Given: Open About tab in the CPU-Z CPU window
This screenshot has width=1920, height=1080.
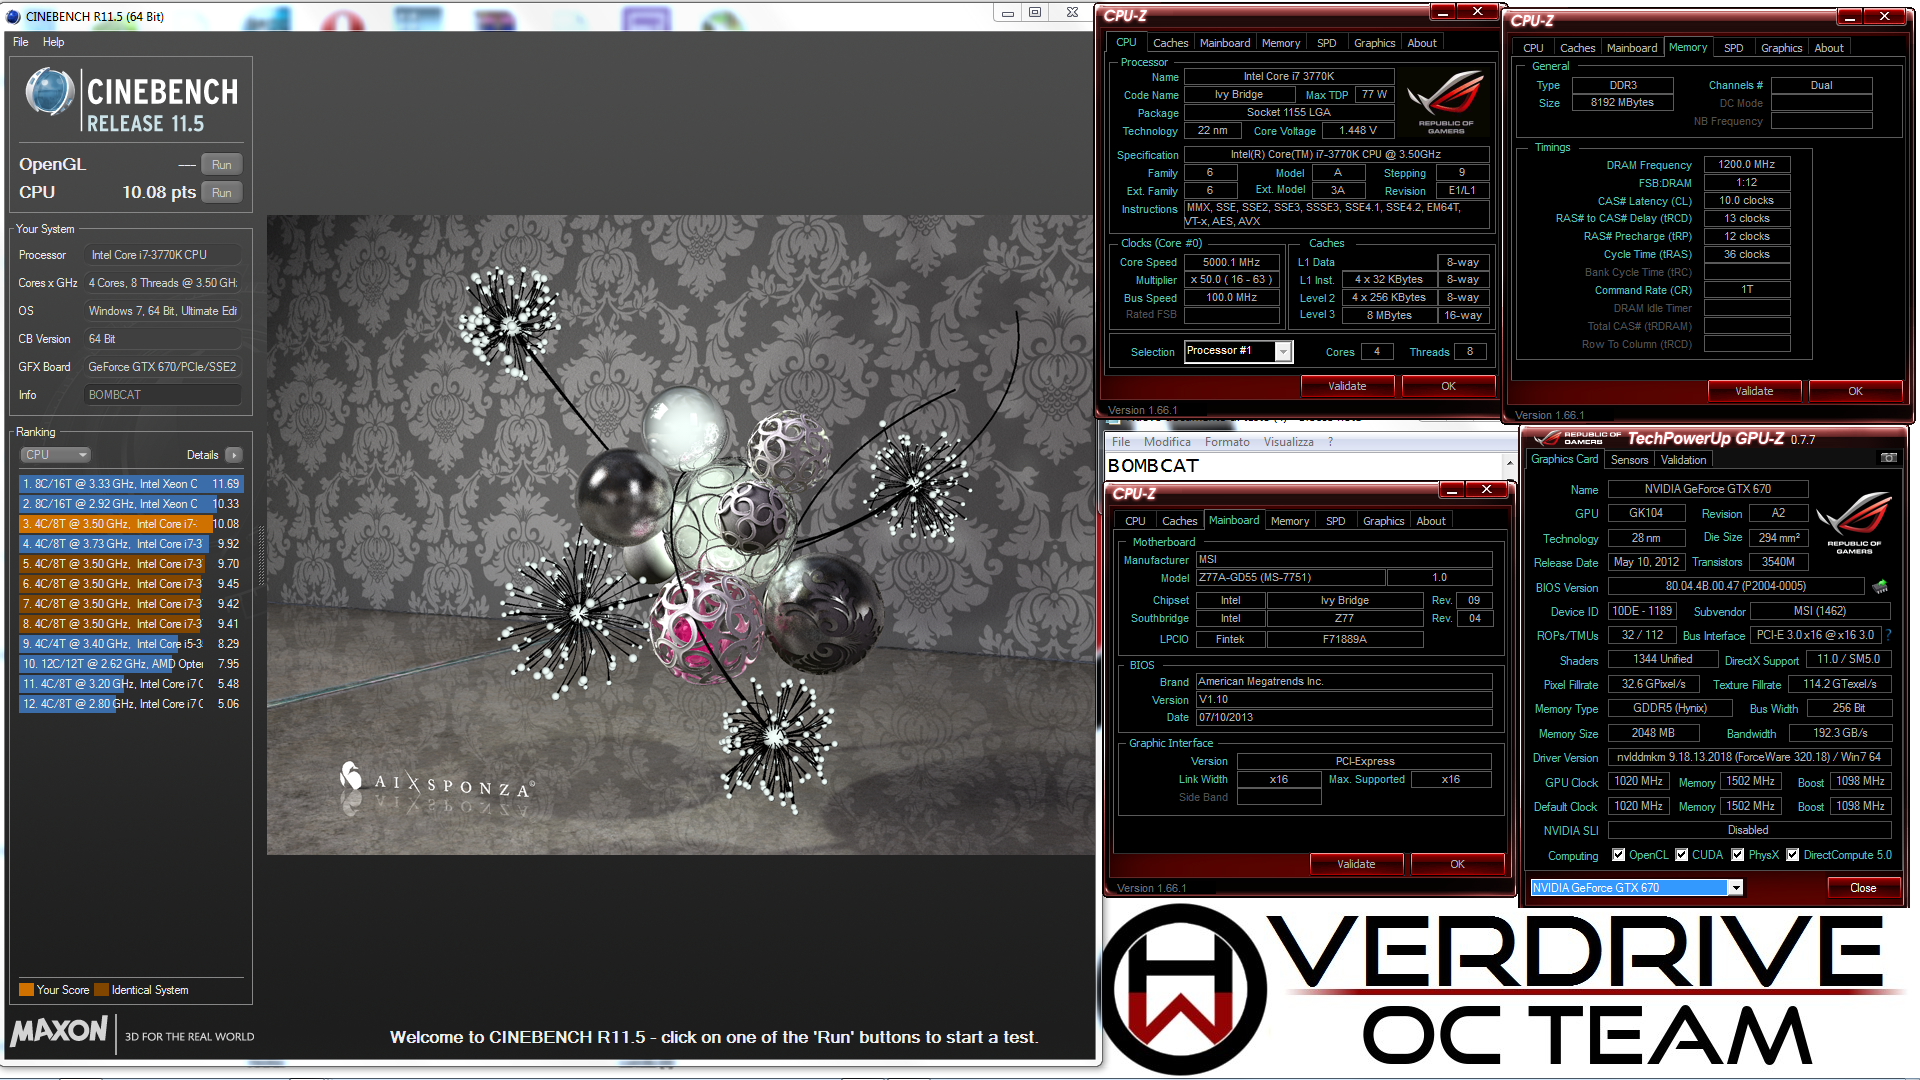Looking at the screenshot, I should tap(1422, 43).
